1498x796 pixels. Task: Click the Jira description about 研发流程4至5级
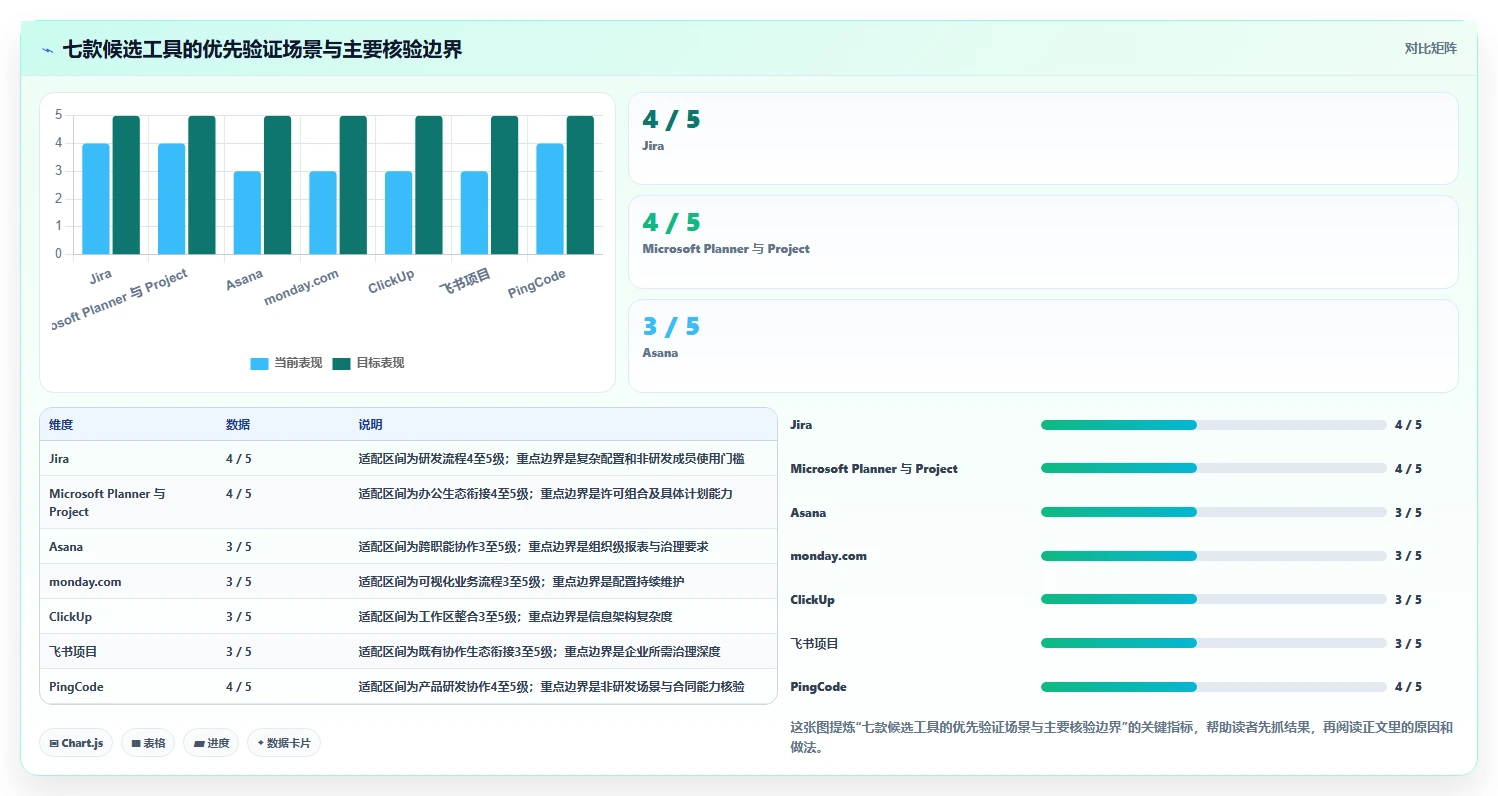551,459
